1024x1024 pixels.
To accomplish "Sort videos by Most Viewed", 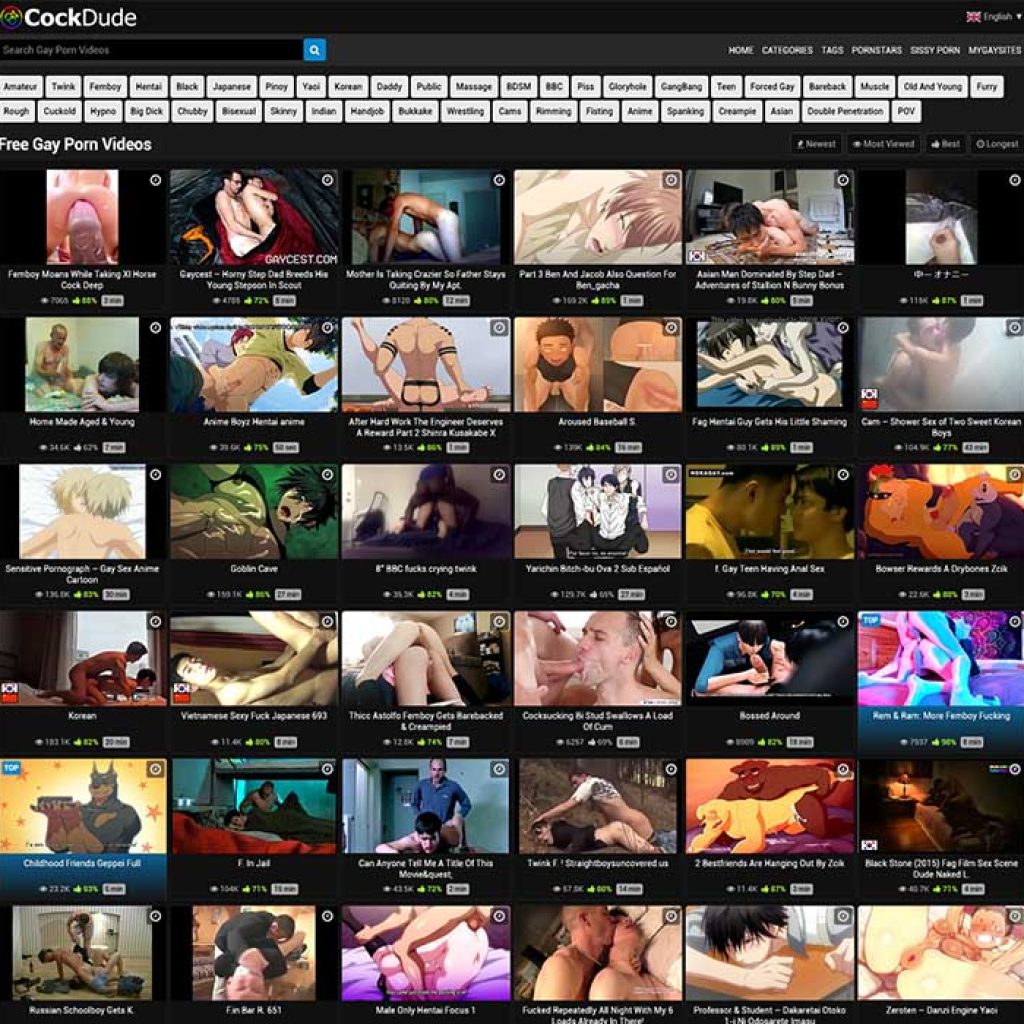I will tap(883, 144).
